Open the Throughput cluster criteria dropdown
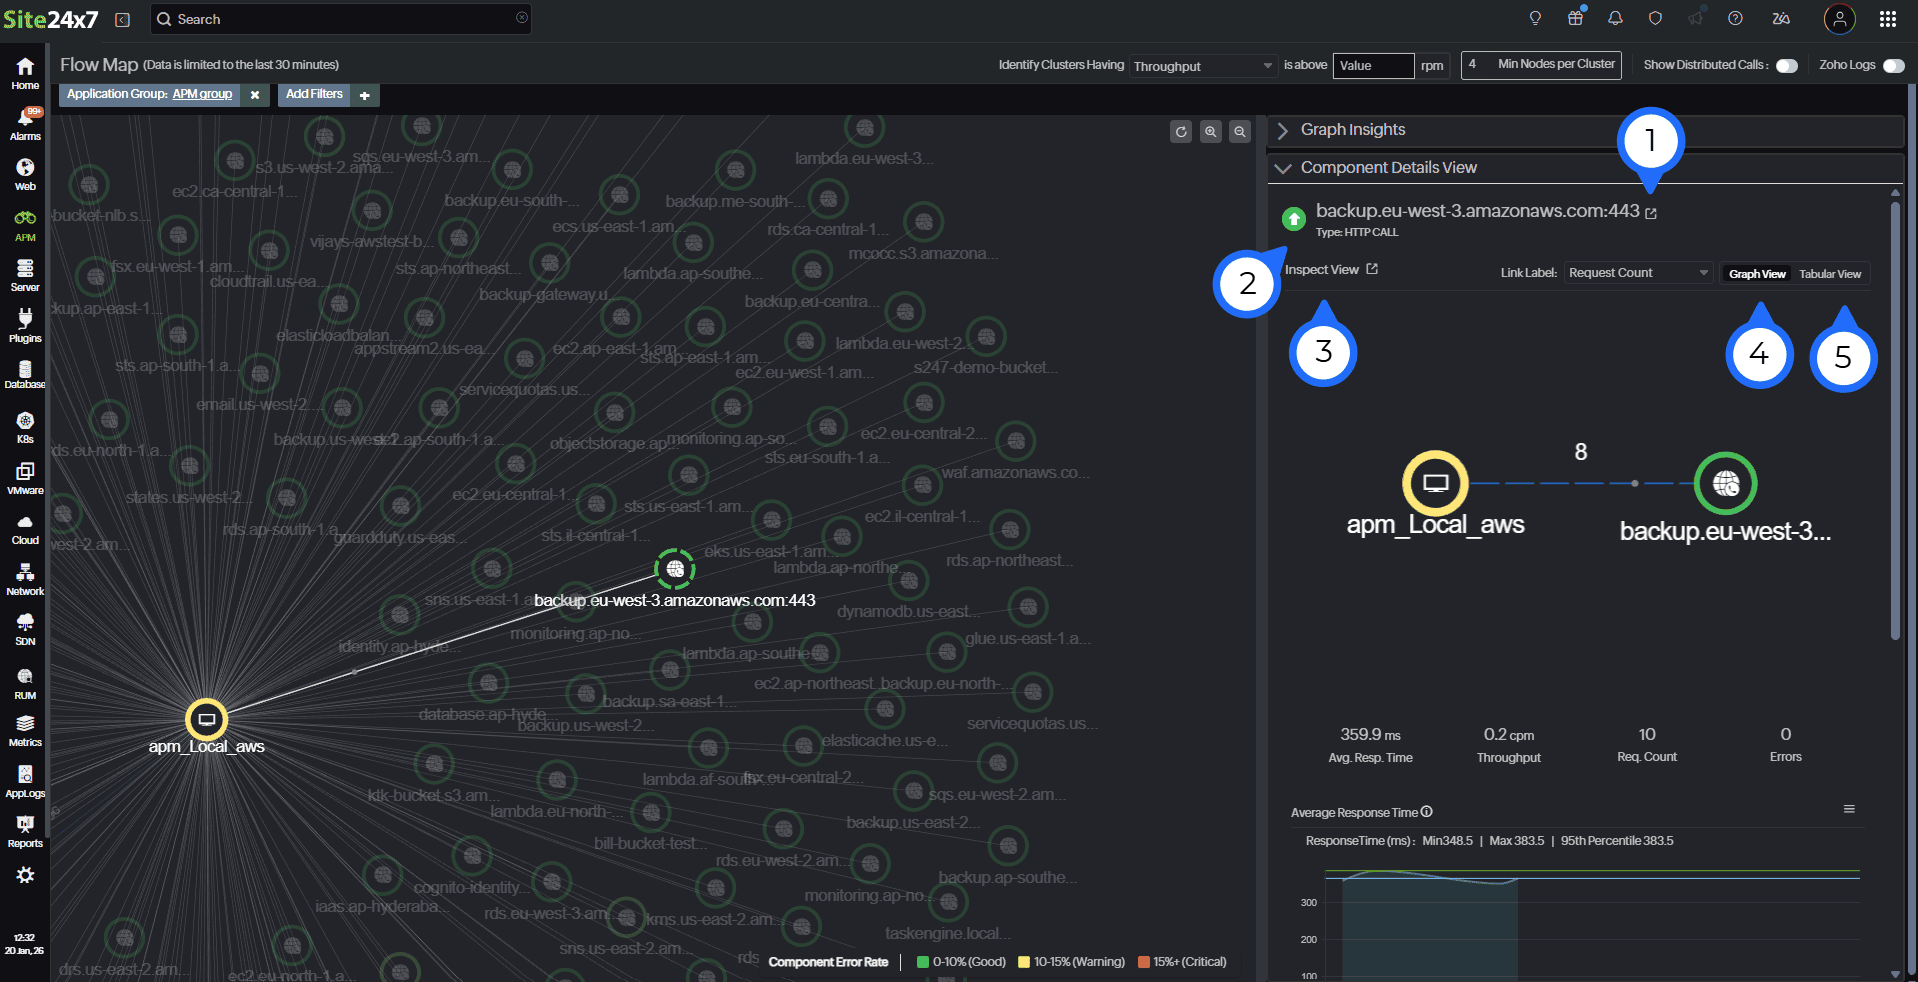This screenshot has width=1918, height=982. pos(1203,66)
